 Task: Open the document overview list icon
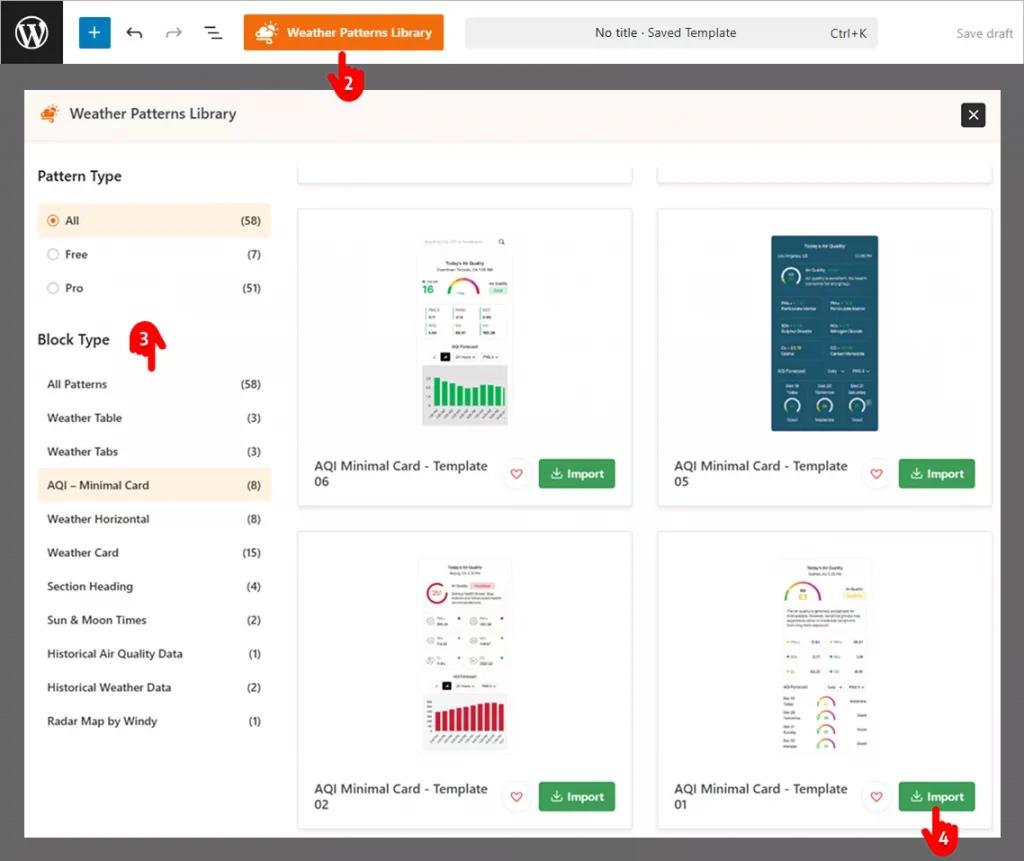tap(213, 33)
